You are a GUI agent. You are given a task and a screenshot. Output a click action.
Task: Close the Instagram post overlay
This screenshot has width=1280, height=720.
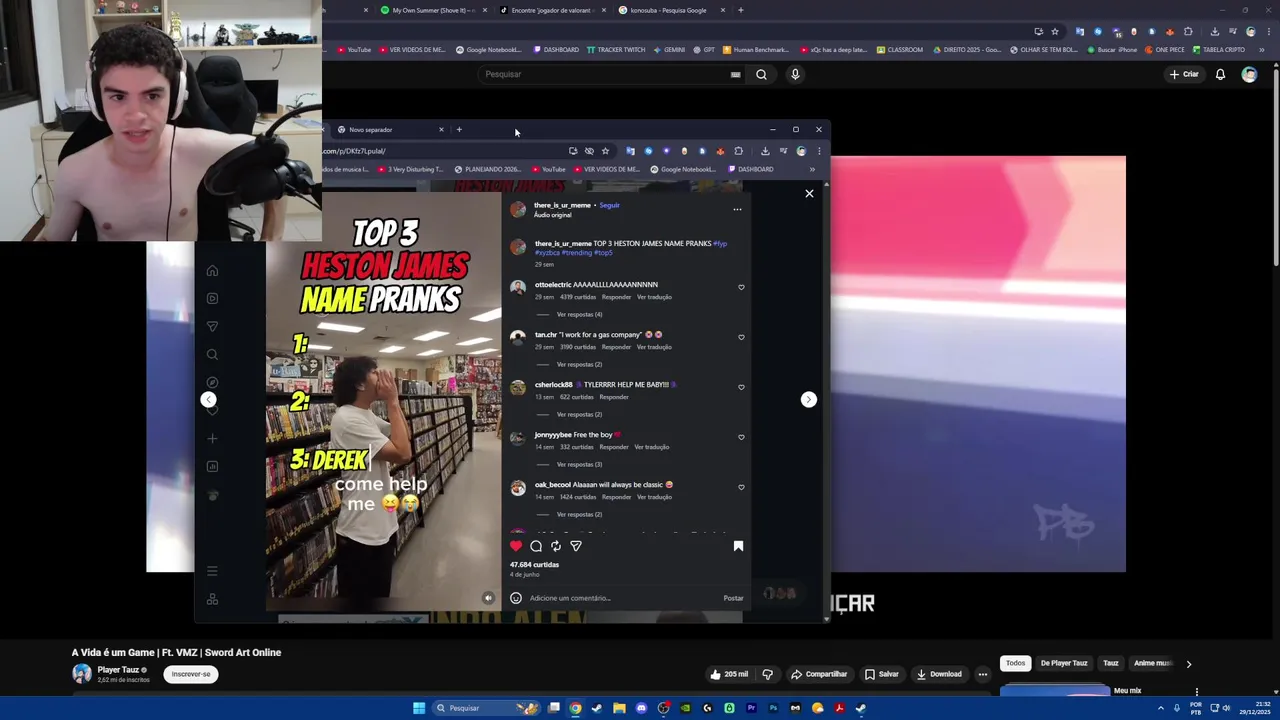pyautogui.click(x=809, y=193)
